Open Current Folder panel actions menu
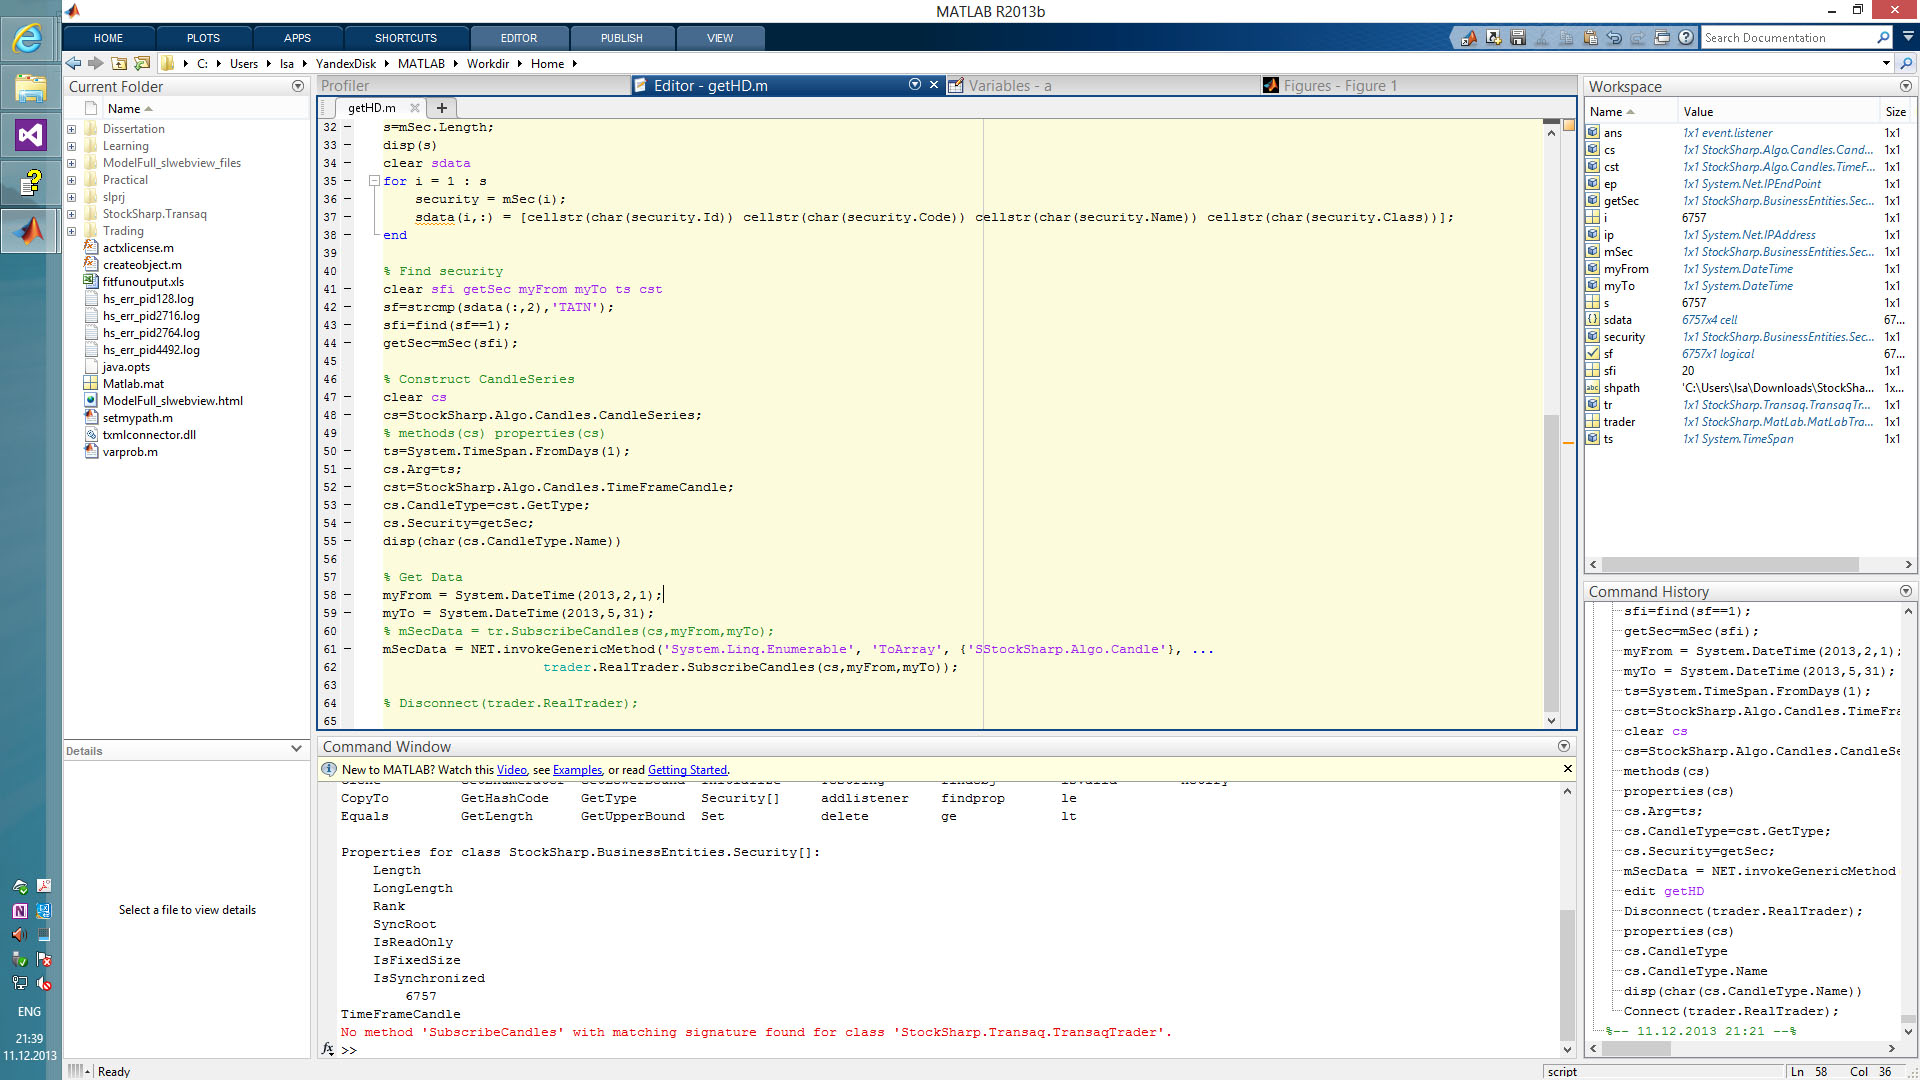 (x=297, y=87)
